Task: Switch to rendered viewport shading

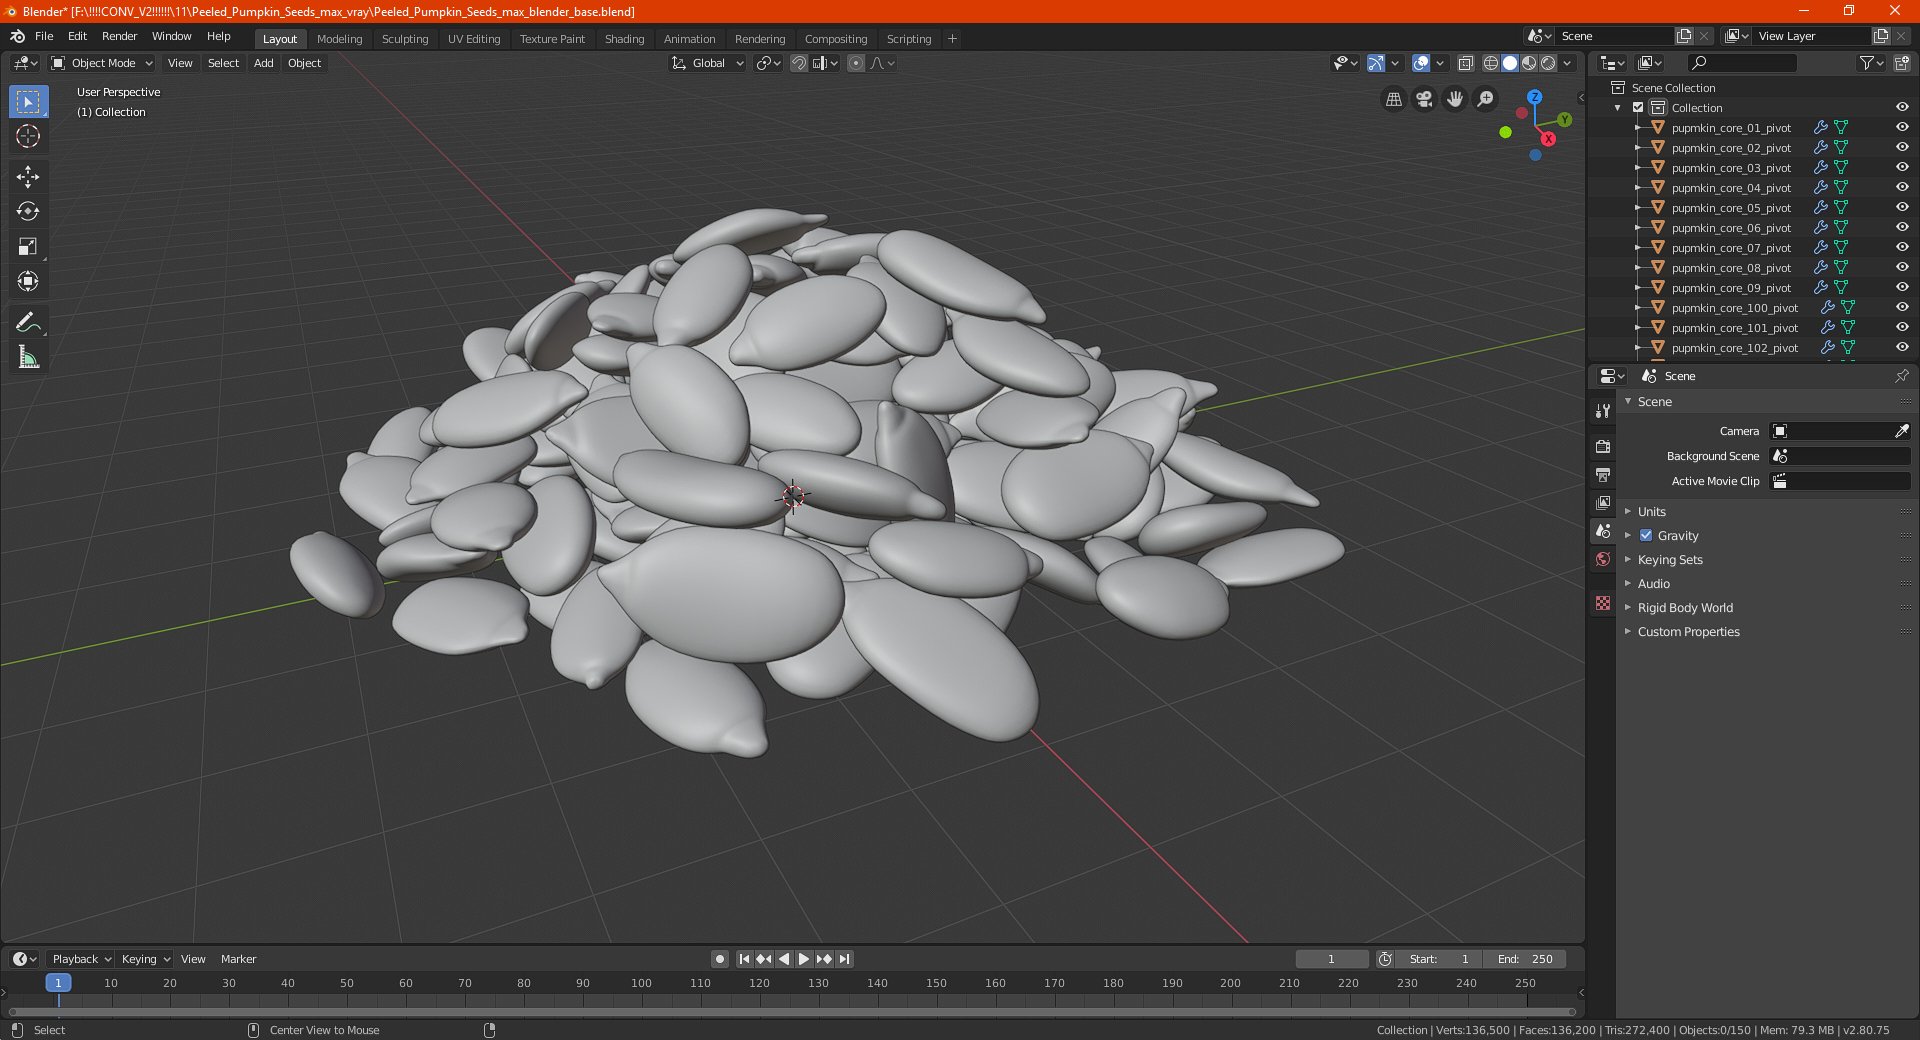Action: coord(1548,63)
